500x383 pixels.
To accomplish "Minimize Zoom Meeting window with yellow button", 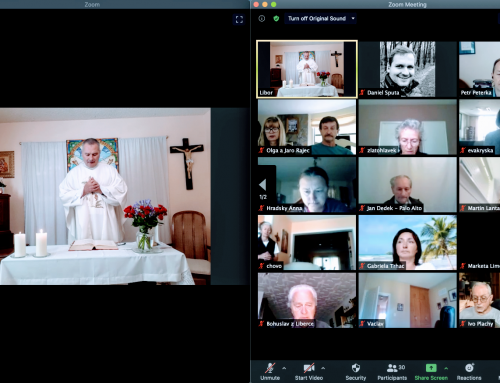I will point(265,4).
